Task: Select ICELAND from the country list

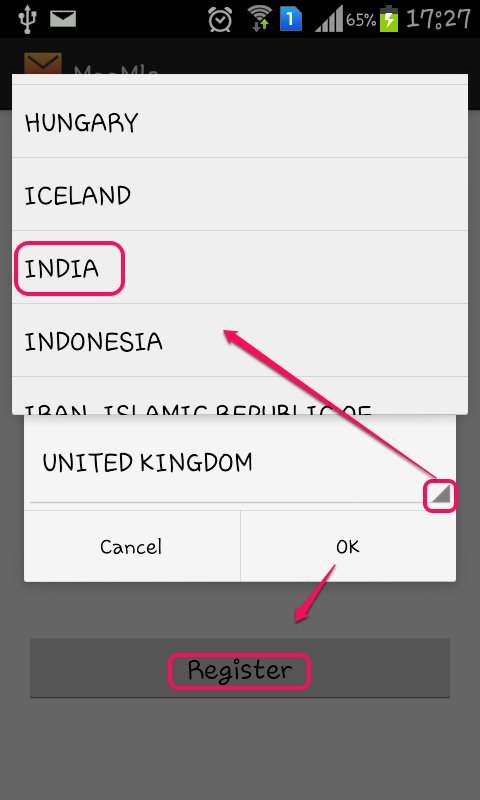Action: point(240,194)
